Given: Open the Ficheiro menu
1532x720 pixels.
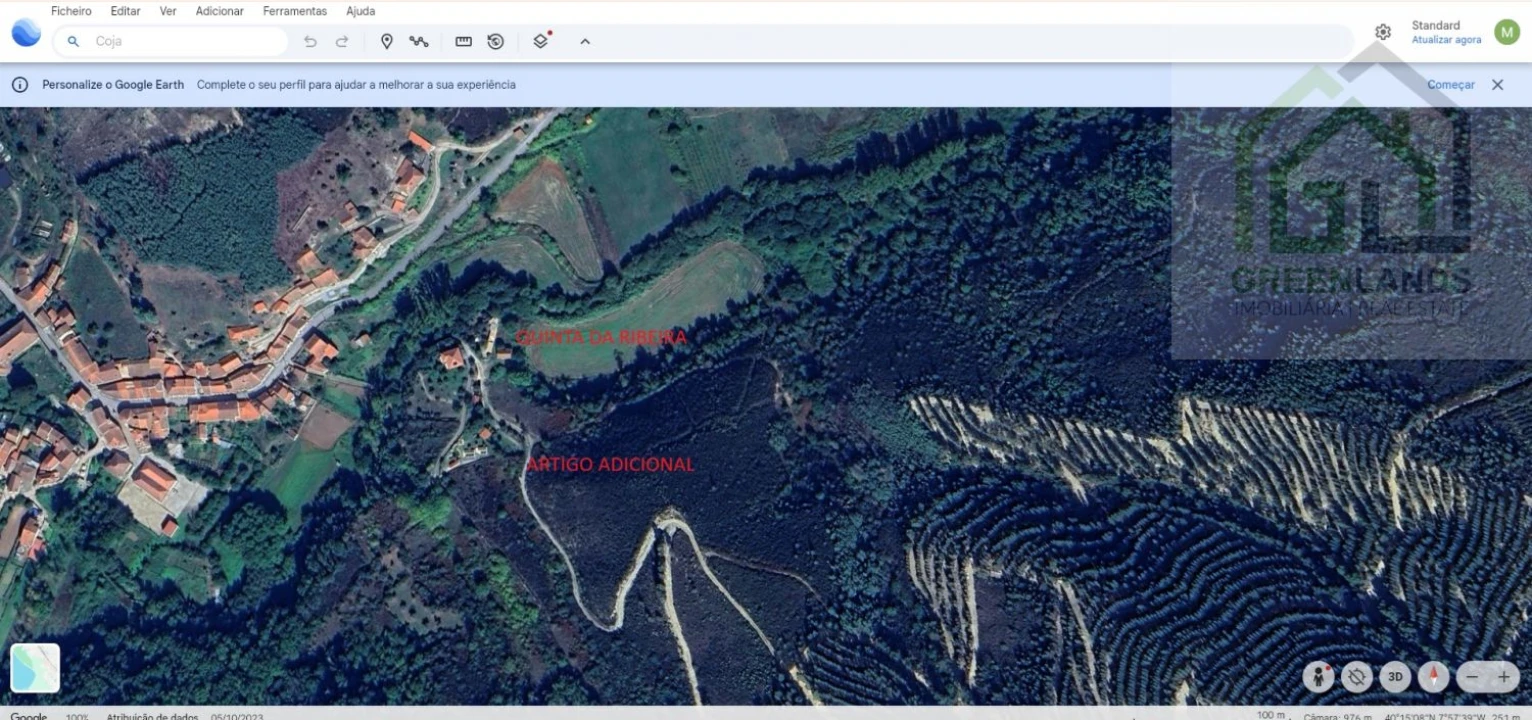Looking at the screenshot, I should [x=71, y=11].
